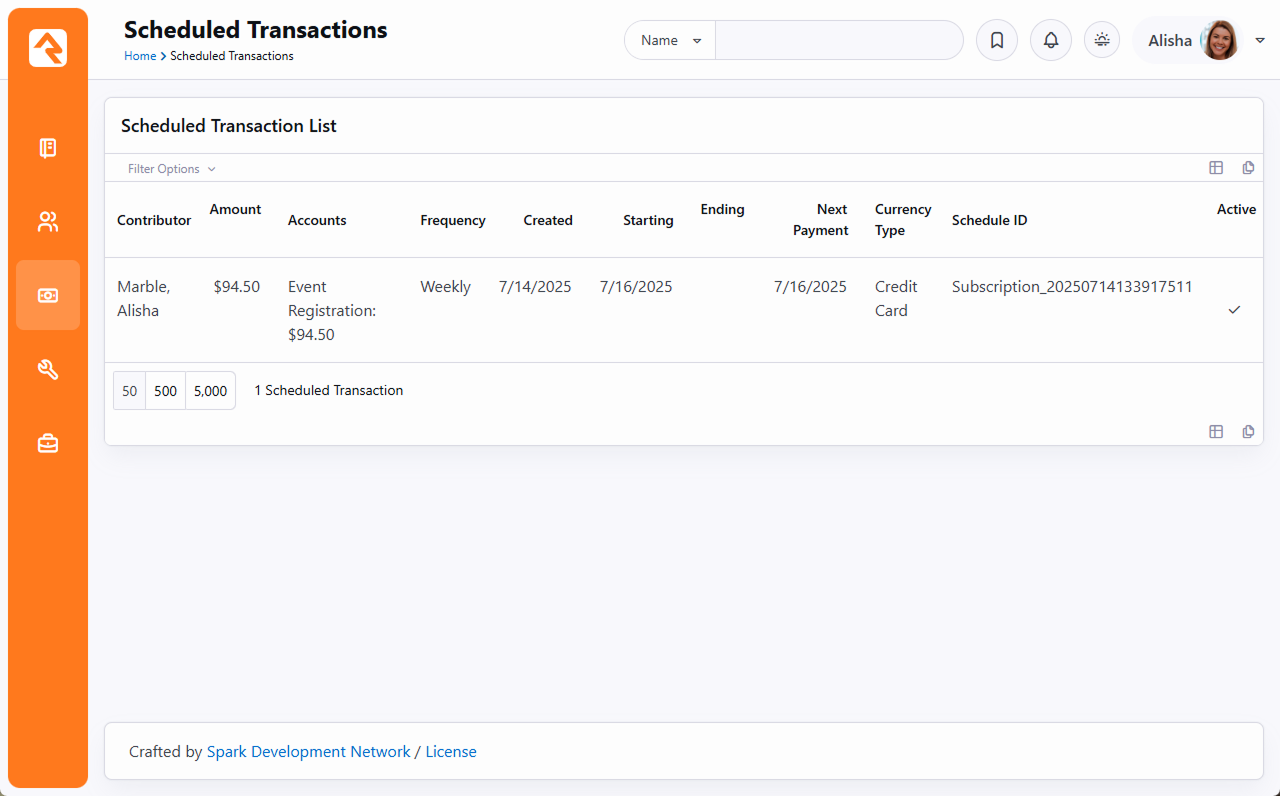Open the Intranet book icon in sidebar
This screenshot has height=796, width=1280.
tap(48, 148)
